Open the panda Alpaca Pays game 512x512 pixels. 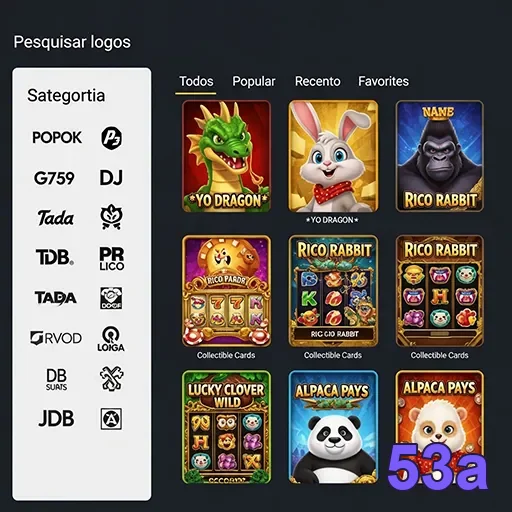point(333,427)
